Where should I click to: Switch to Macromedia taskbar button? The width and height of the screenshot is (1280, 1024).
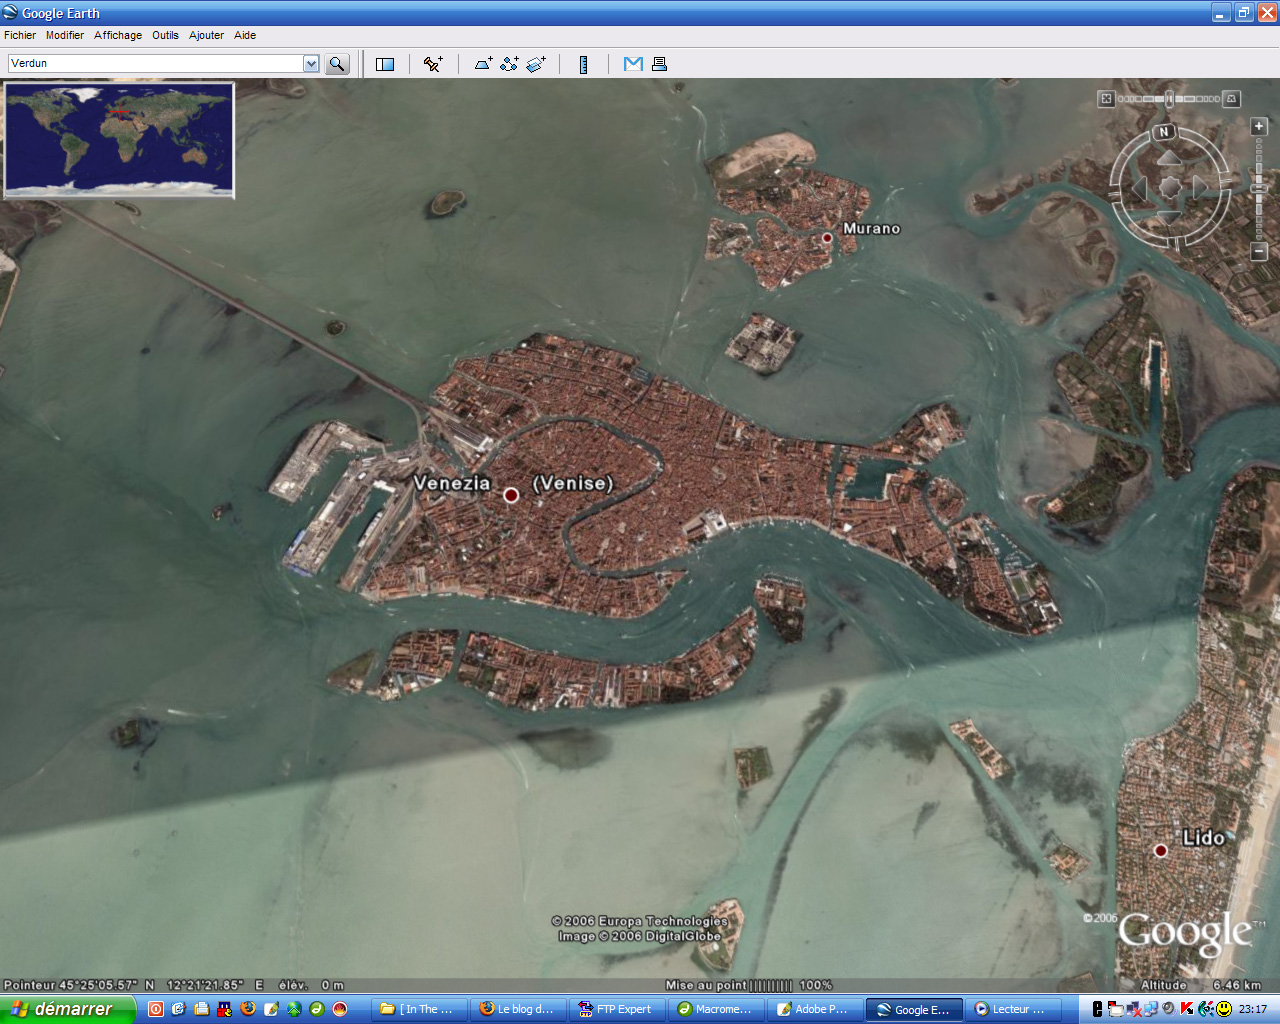coord(715,1009)
